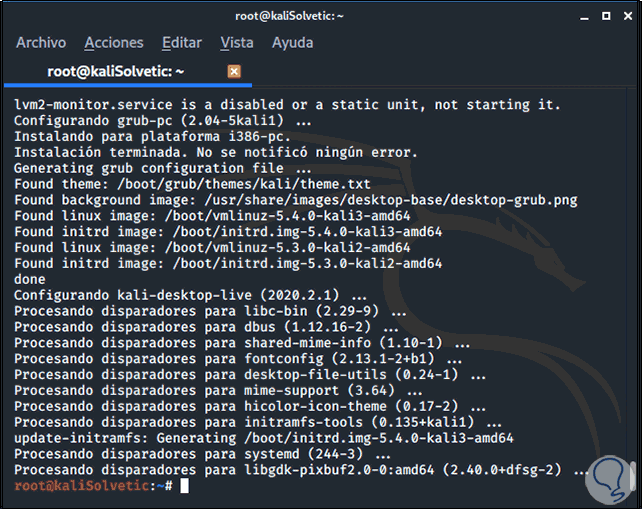Click the libgdk-pixbuf2.0-0:amd64 line

(x=301, y=470)
